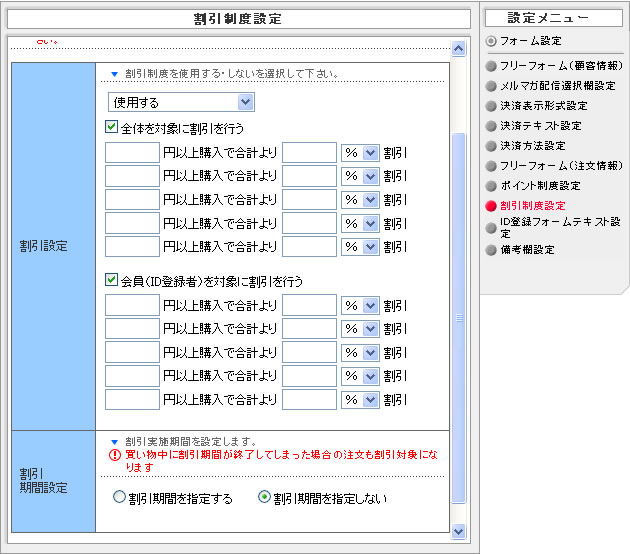Click the red bullet beside 割引制度設定
Screen dimensions: 630x554
click(491, 206)
